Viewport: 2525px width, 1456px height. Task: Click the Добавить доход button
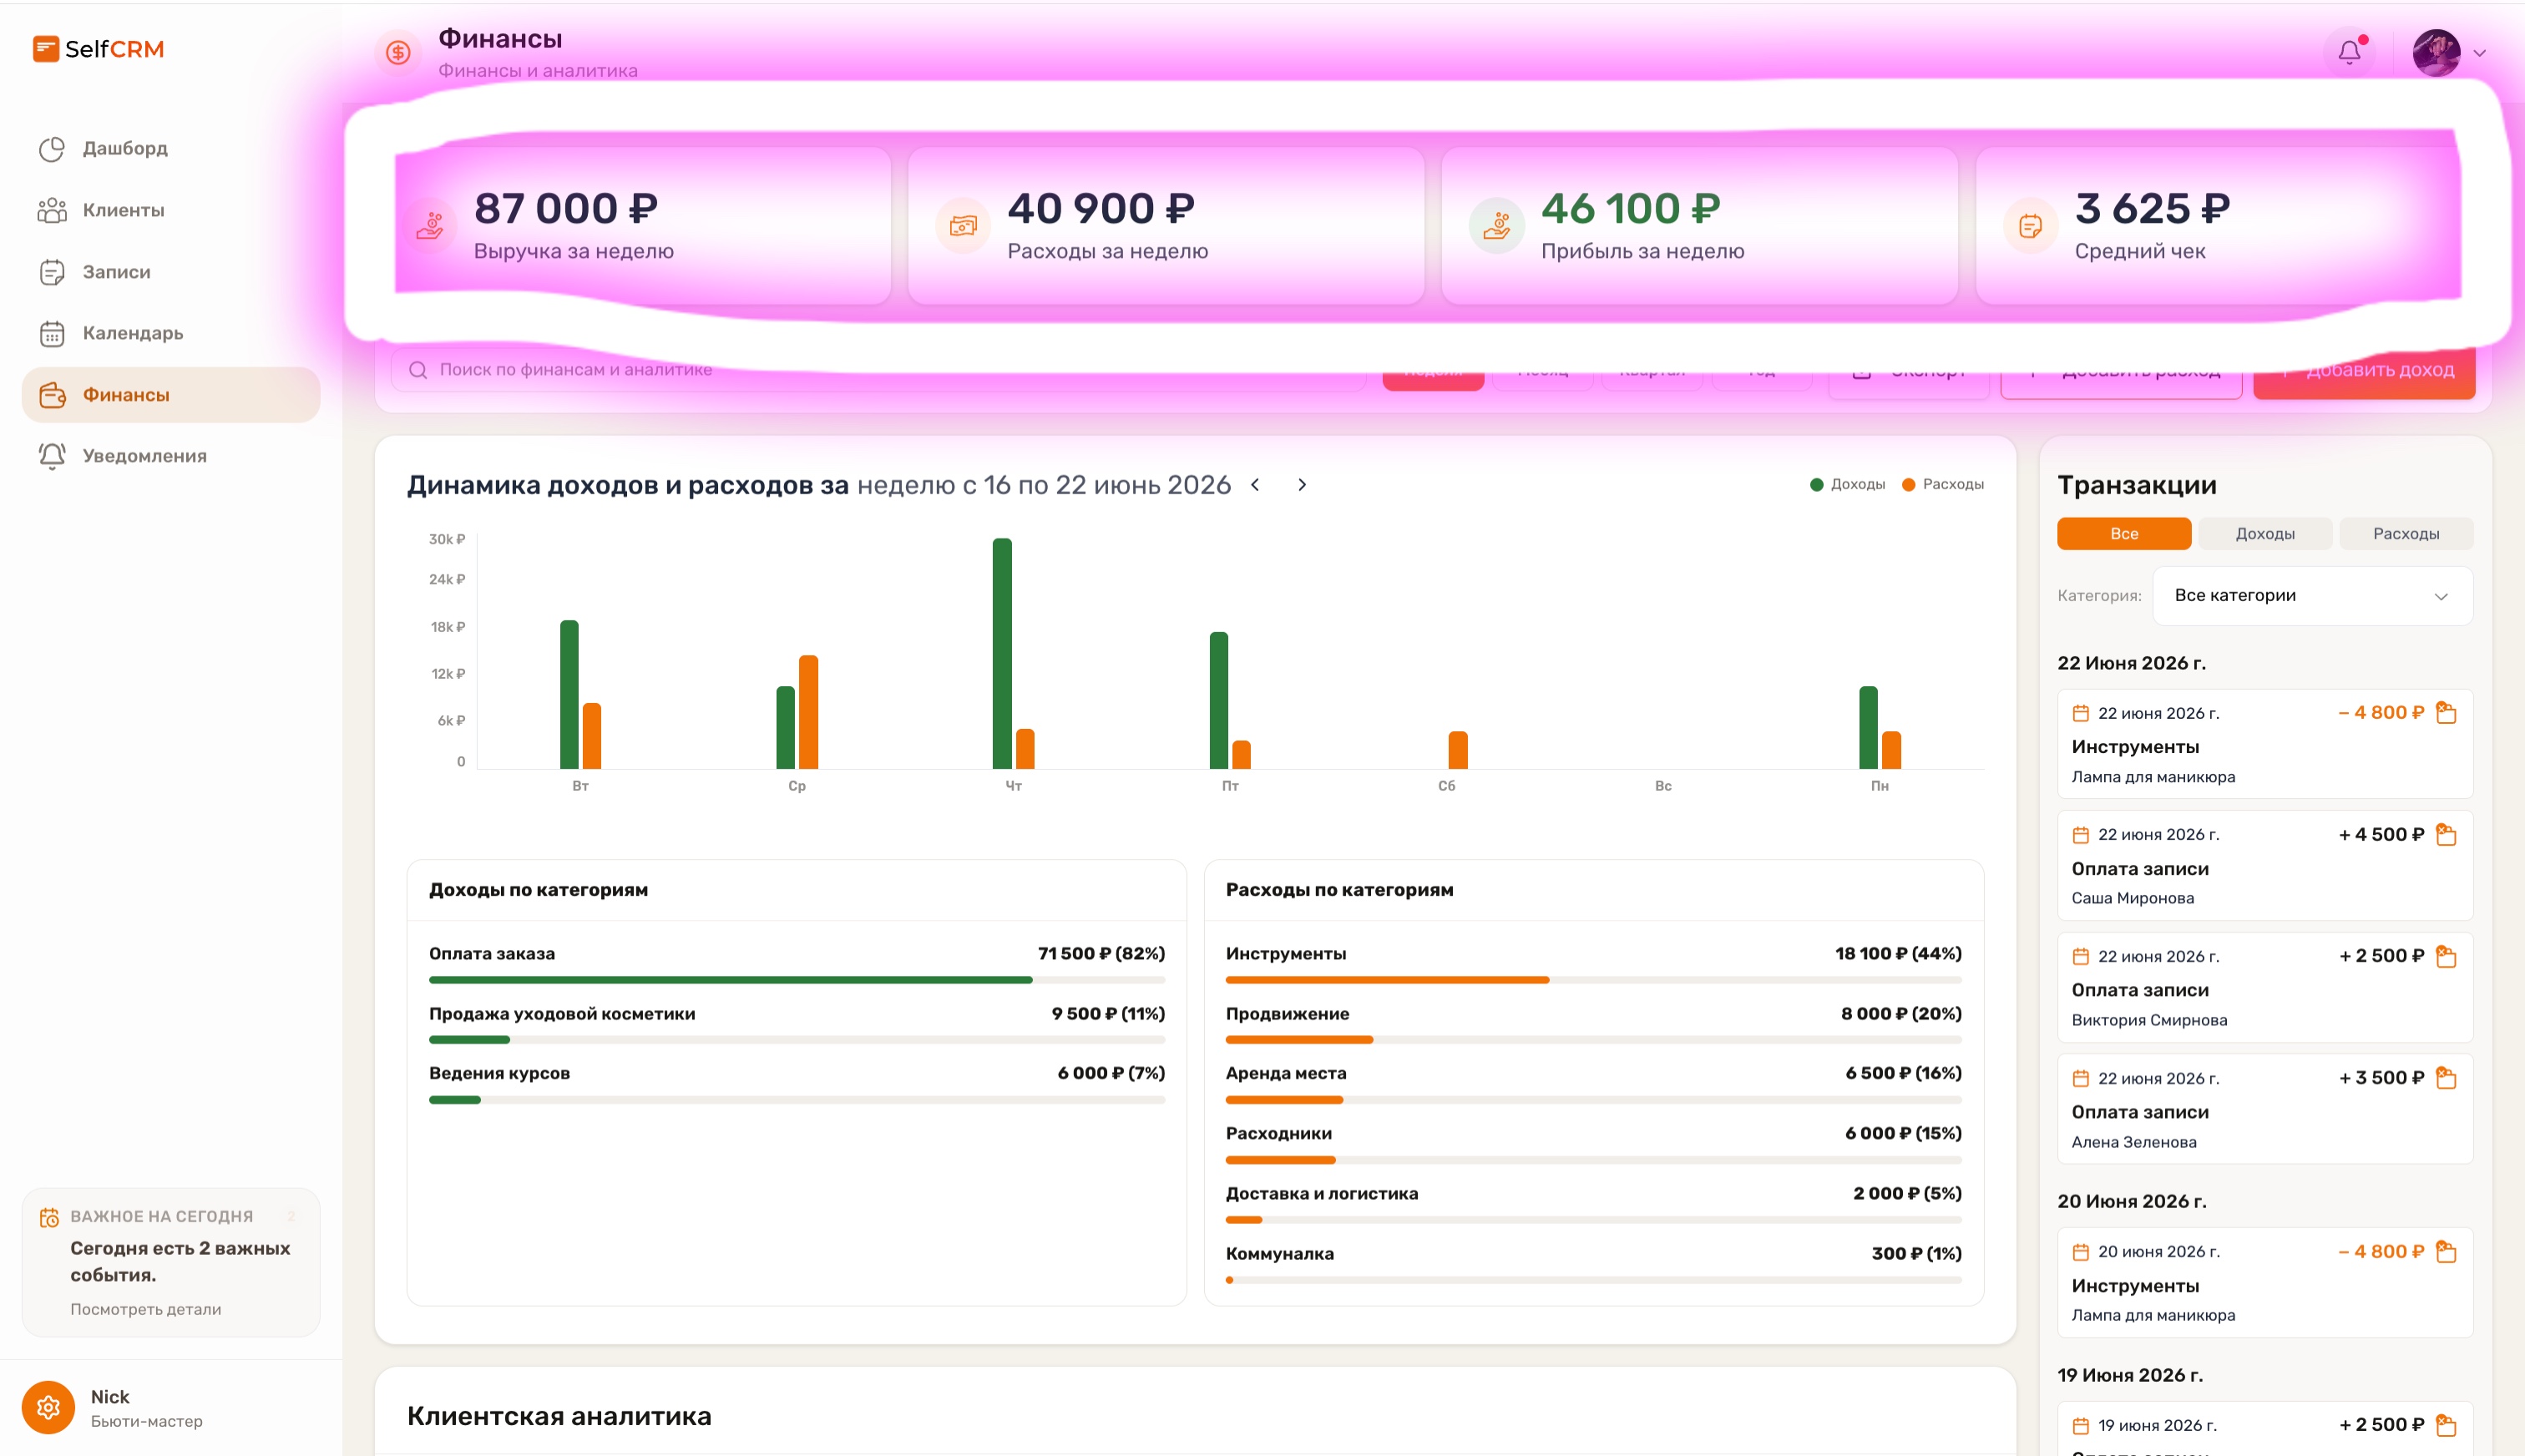(2365, 370)
